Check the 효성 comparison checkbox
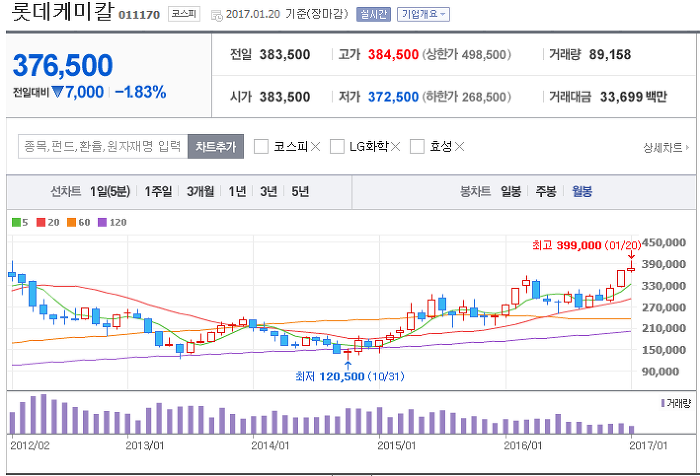The image size is (700, 476). [x=417, y=146]
